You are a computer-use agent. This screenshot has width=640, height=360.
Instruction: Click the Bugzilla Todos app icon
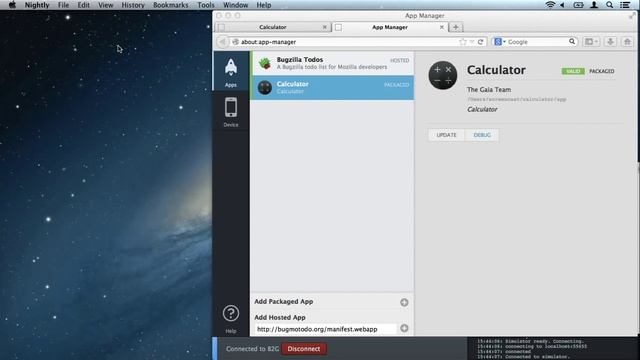pos(264,63)
